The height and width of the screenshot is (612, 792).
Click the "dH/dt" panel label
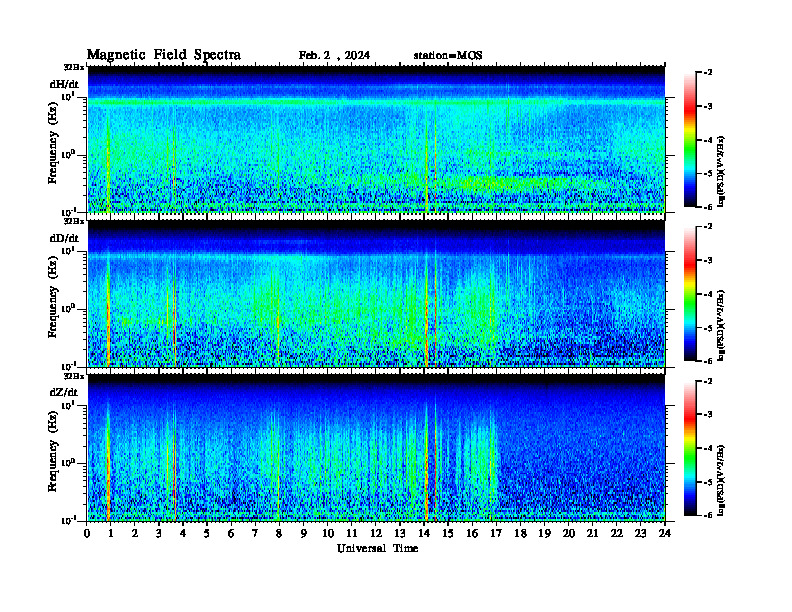(x=64, y=84)
